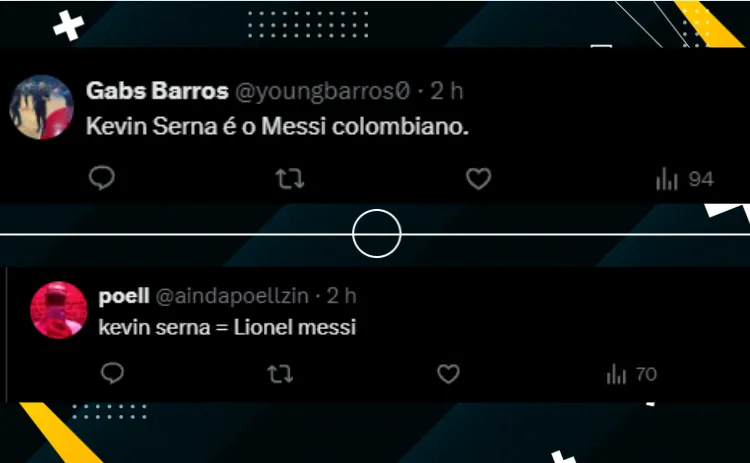Visit @youngbarros0 handle link

(323, 91)
